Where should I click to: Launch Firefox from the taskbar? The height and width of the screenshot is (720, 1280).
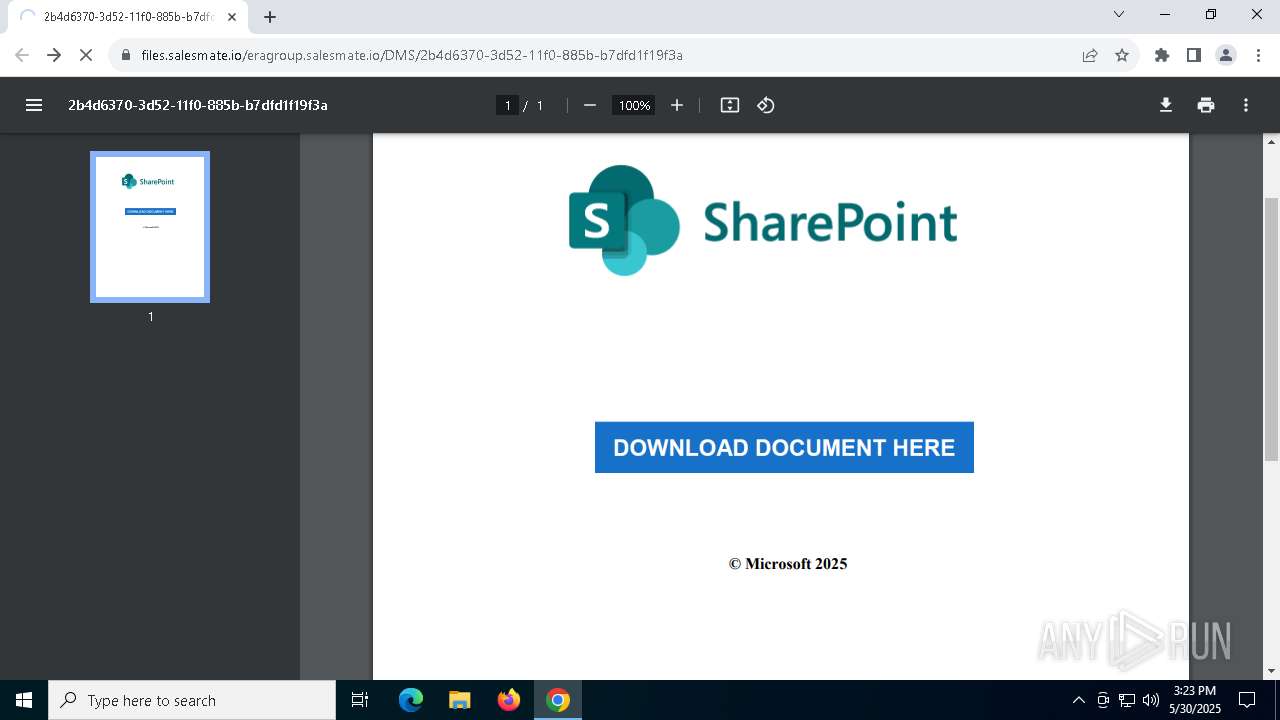509,700
